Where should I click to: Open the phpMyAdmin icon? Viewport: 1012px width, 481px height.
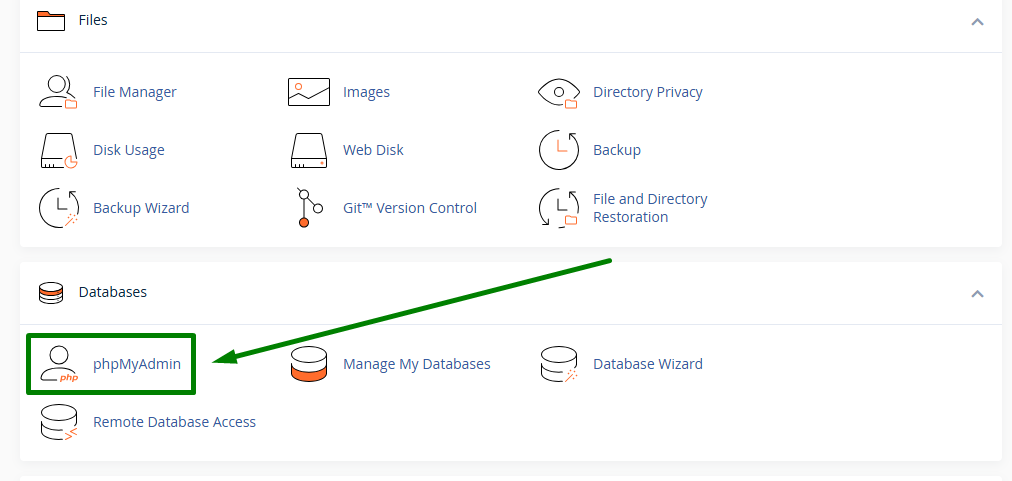pos(59,364)
